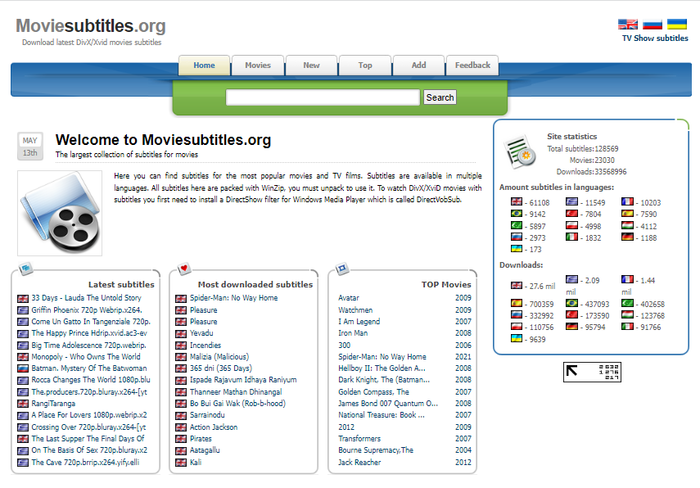This screenshot has width=700, height=488.
Task: Open 365 dni (365 Days) subtitle
Action: point(221,368)
